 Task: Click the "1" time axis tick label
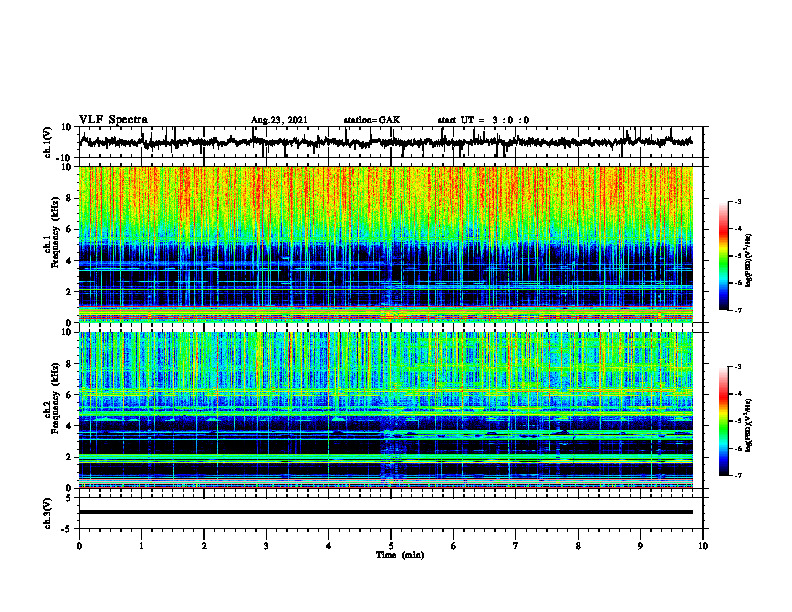coord(141,546)
